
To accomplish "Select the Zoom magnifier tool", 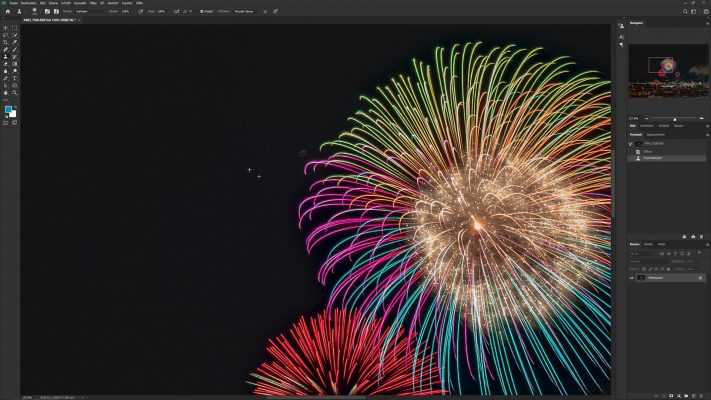I will click(14, 92).
